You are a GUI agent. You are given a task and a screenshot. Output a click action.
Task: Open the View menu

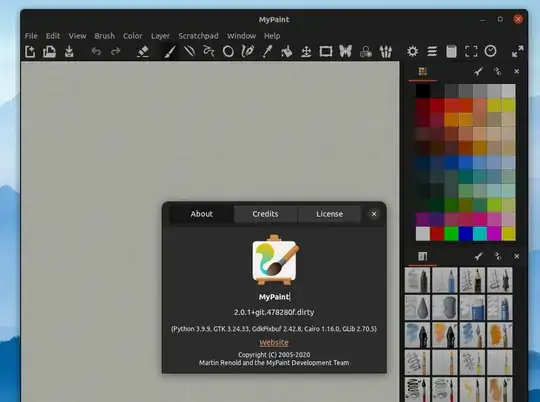pyautogui.click(x=77, y=36)
